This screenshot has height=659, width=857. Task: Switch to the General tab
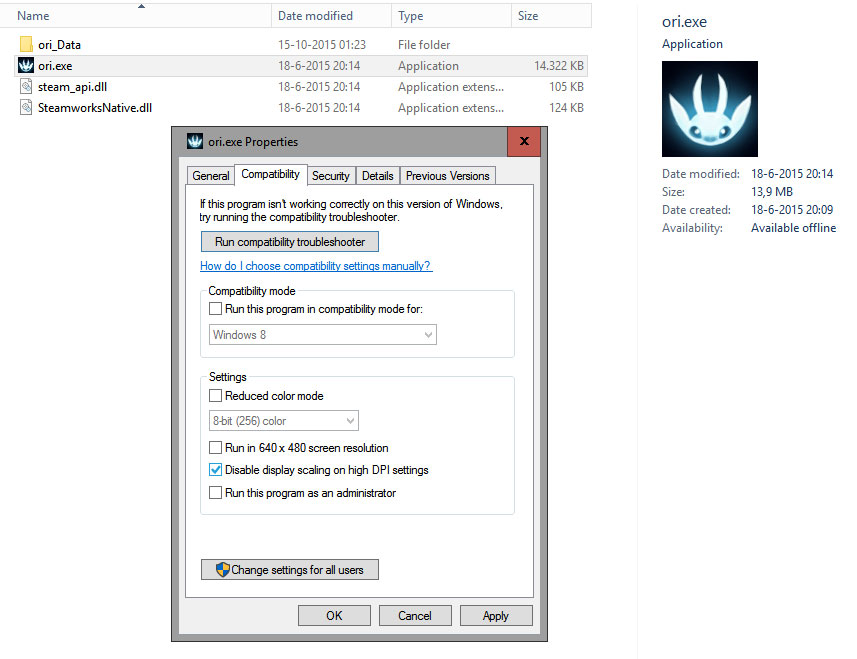tap(210, 175)
